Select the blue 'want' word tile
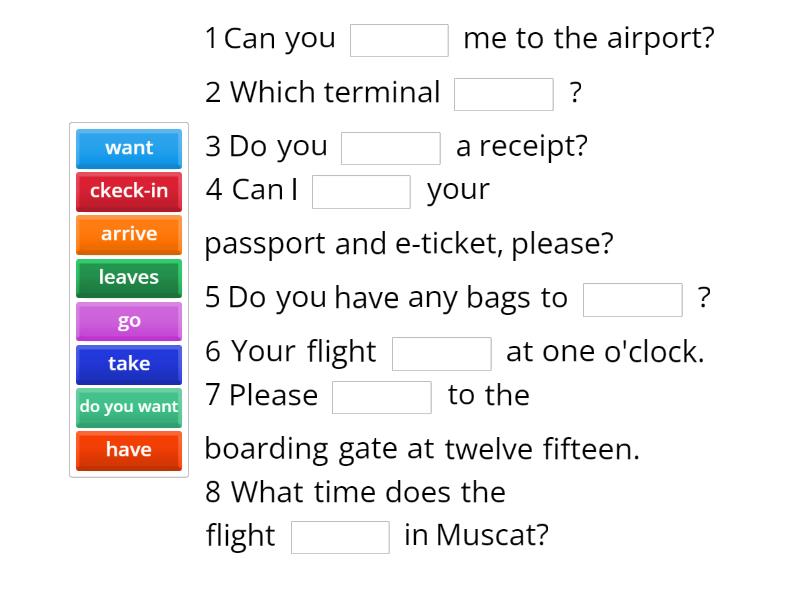 (x=129, y=148)
